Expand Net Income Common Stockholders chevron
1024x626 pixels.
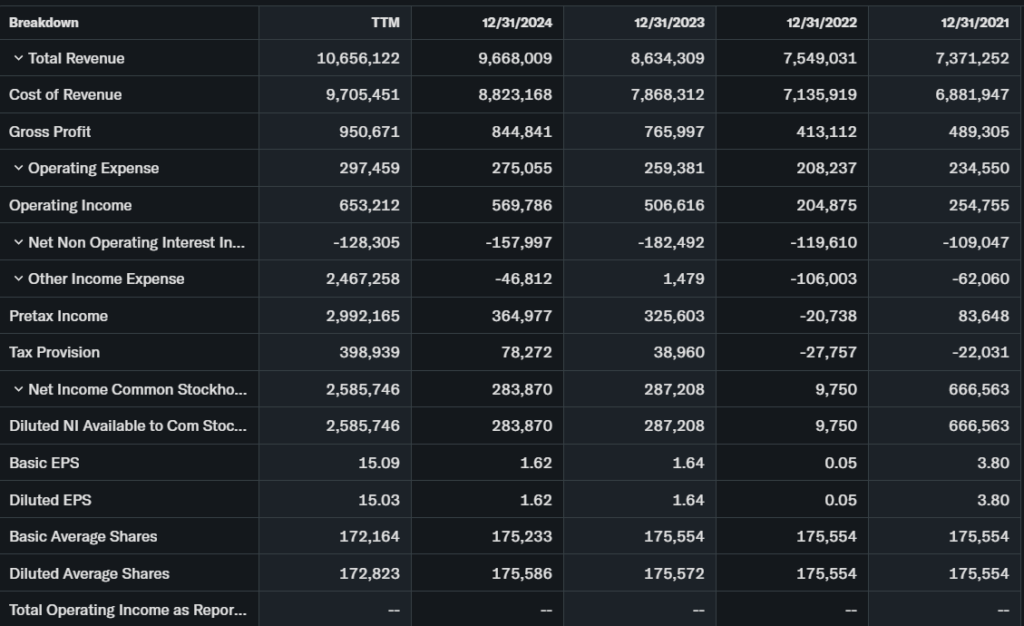[x=18, y=389]
